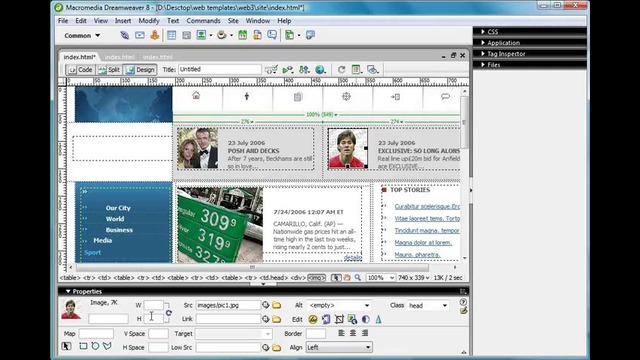Screen dimensions: 640x360
Task: Open the Window menu
Action: tap(258, 21)
